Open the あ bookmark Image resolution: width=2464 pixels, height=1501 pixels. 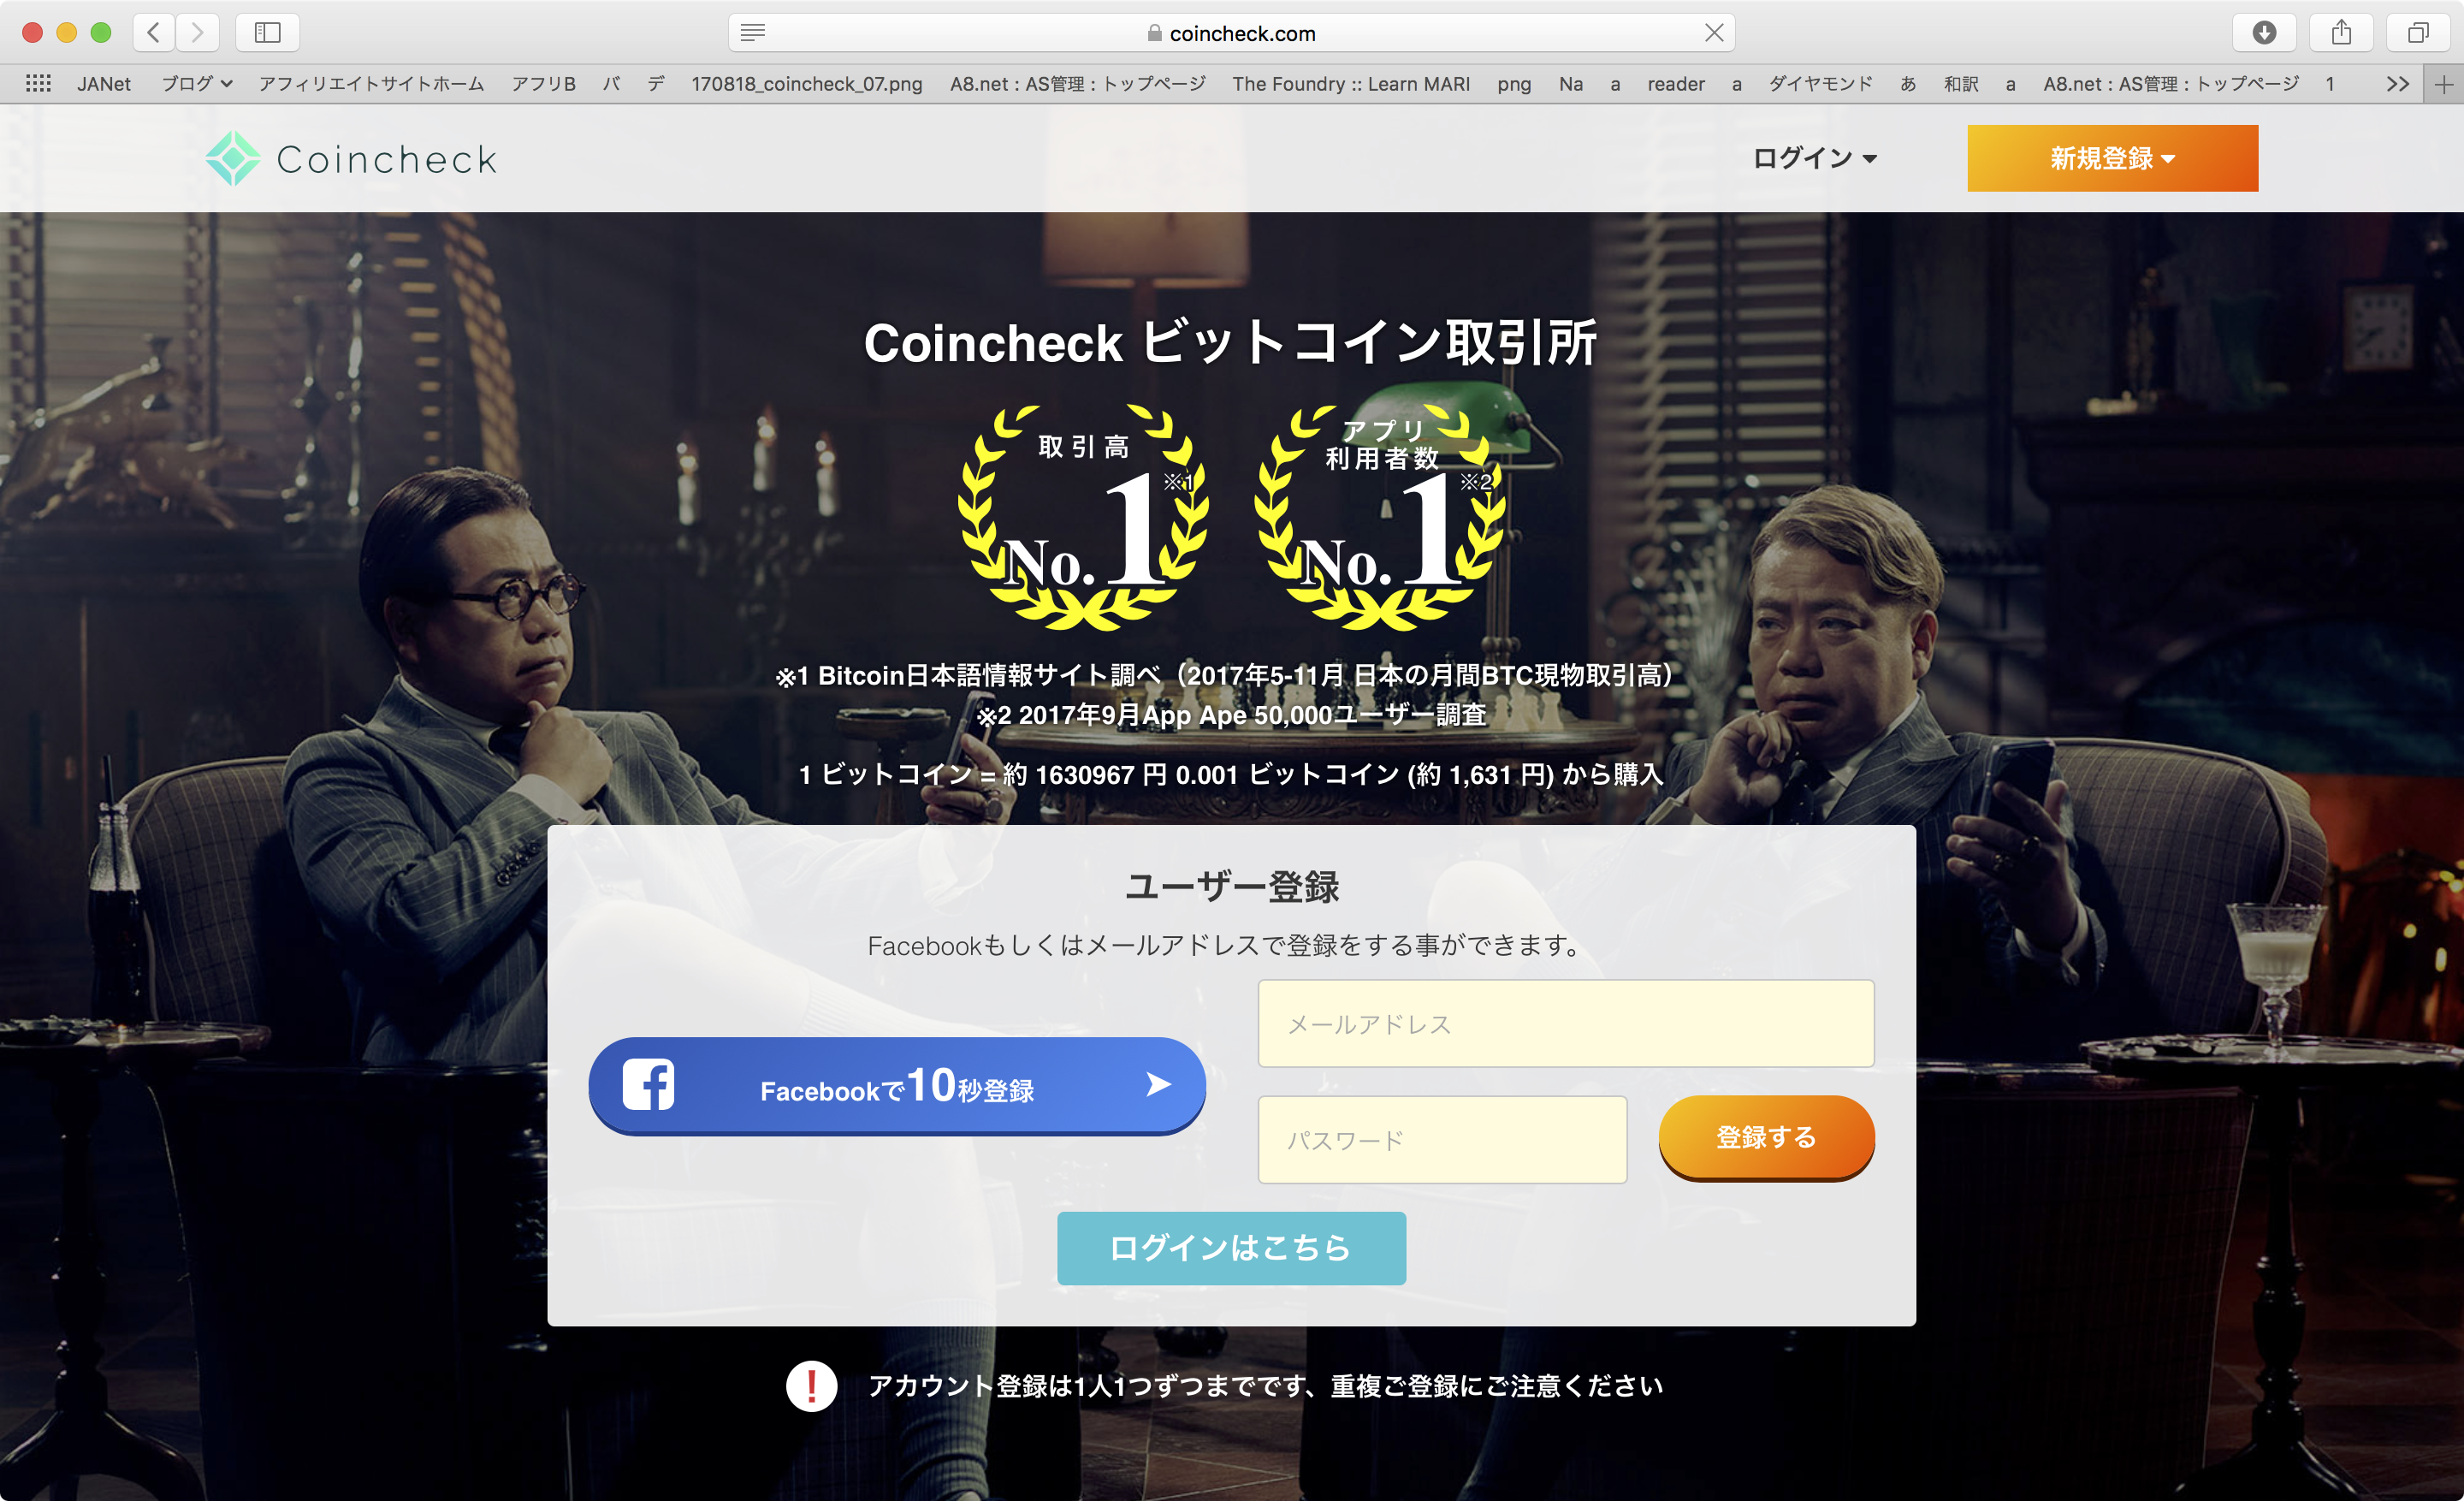tap(1908, 84)
